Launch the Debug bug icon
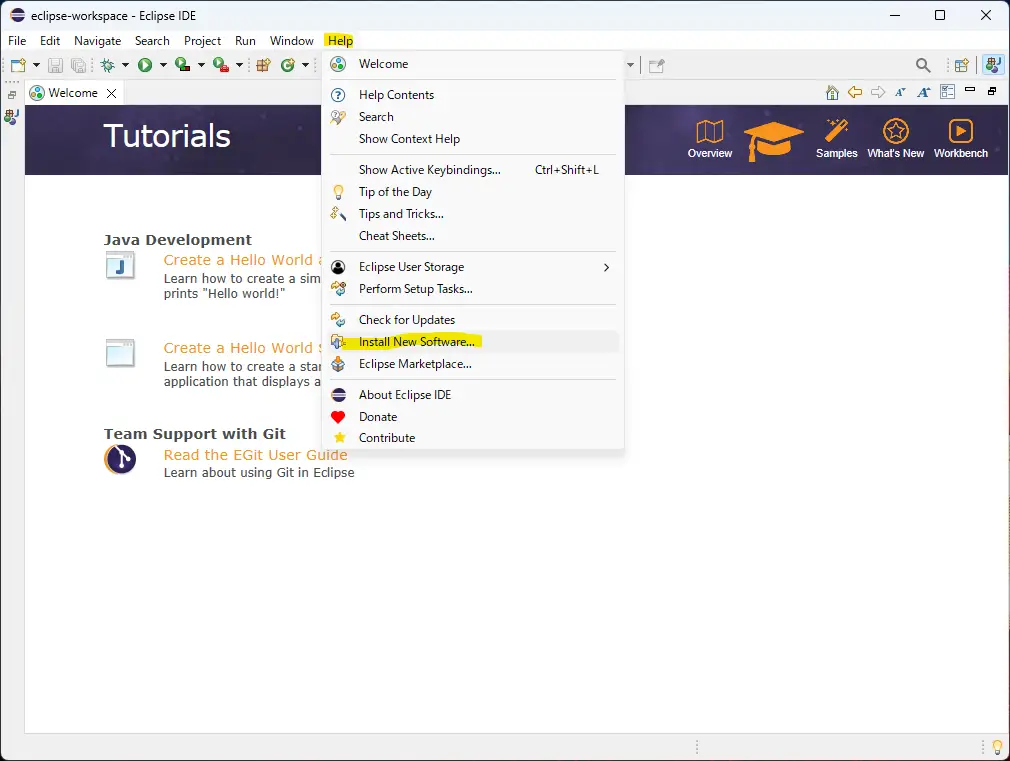The width and height of the screenshot is (1010, 761). [108, 65]
